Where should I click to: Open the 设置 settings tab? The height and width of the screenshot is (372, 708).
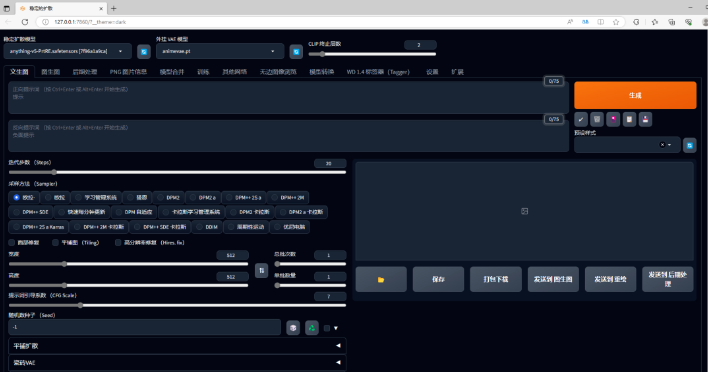[x=432, y=72]
